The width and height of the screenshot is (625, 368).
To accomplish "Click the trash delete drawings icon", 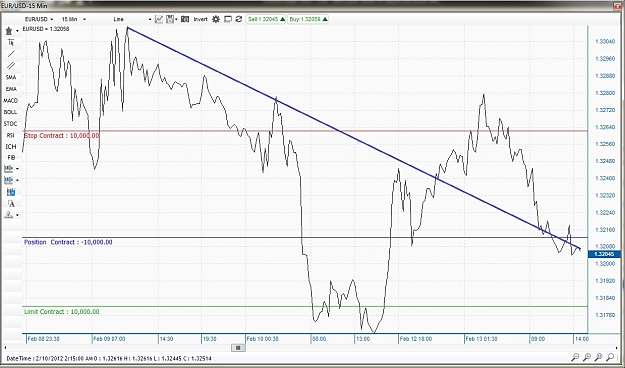I will pyautogui.click(x=9, y=31).
